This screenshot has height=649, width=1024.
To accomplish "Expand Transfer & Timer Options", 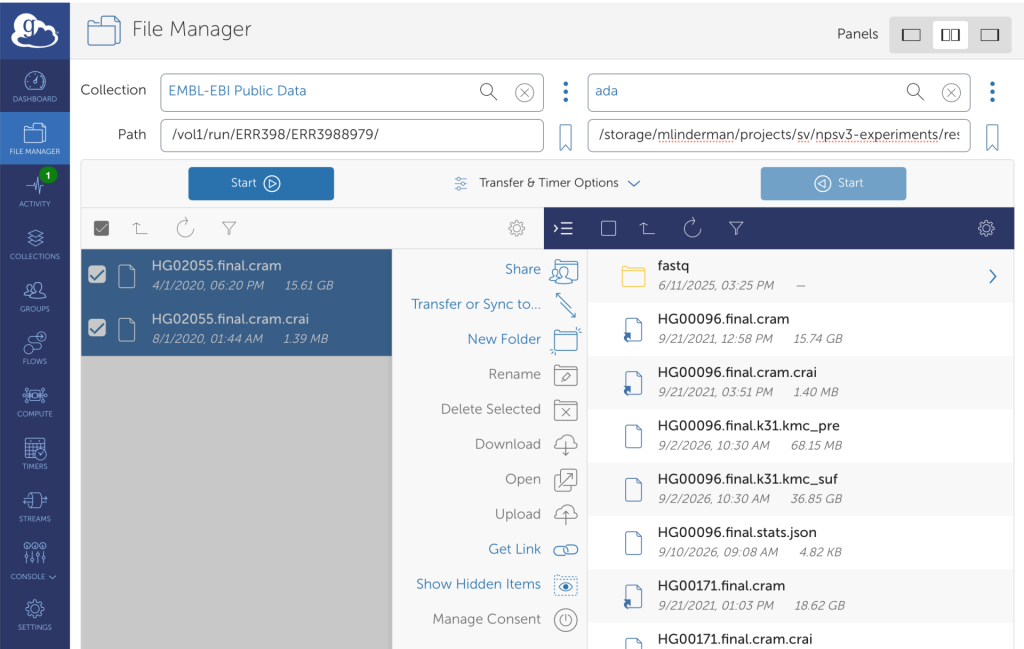I will pos(547,183).
